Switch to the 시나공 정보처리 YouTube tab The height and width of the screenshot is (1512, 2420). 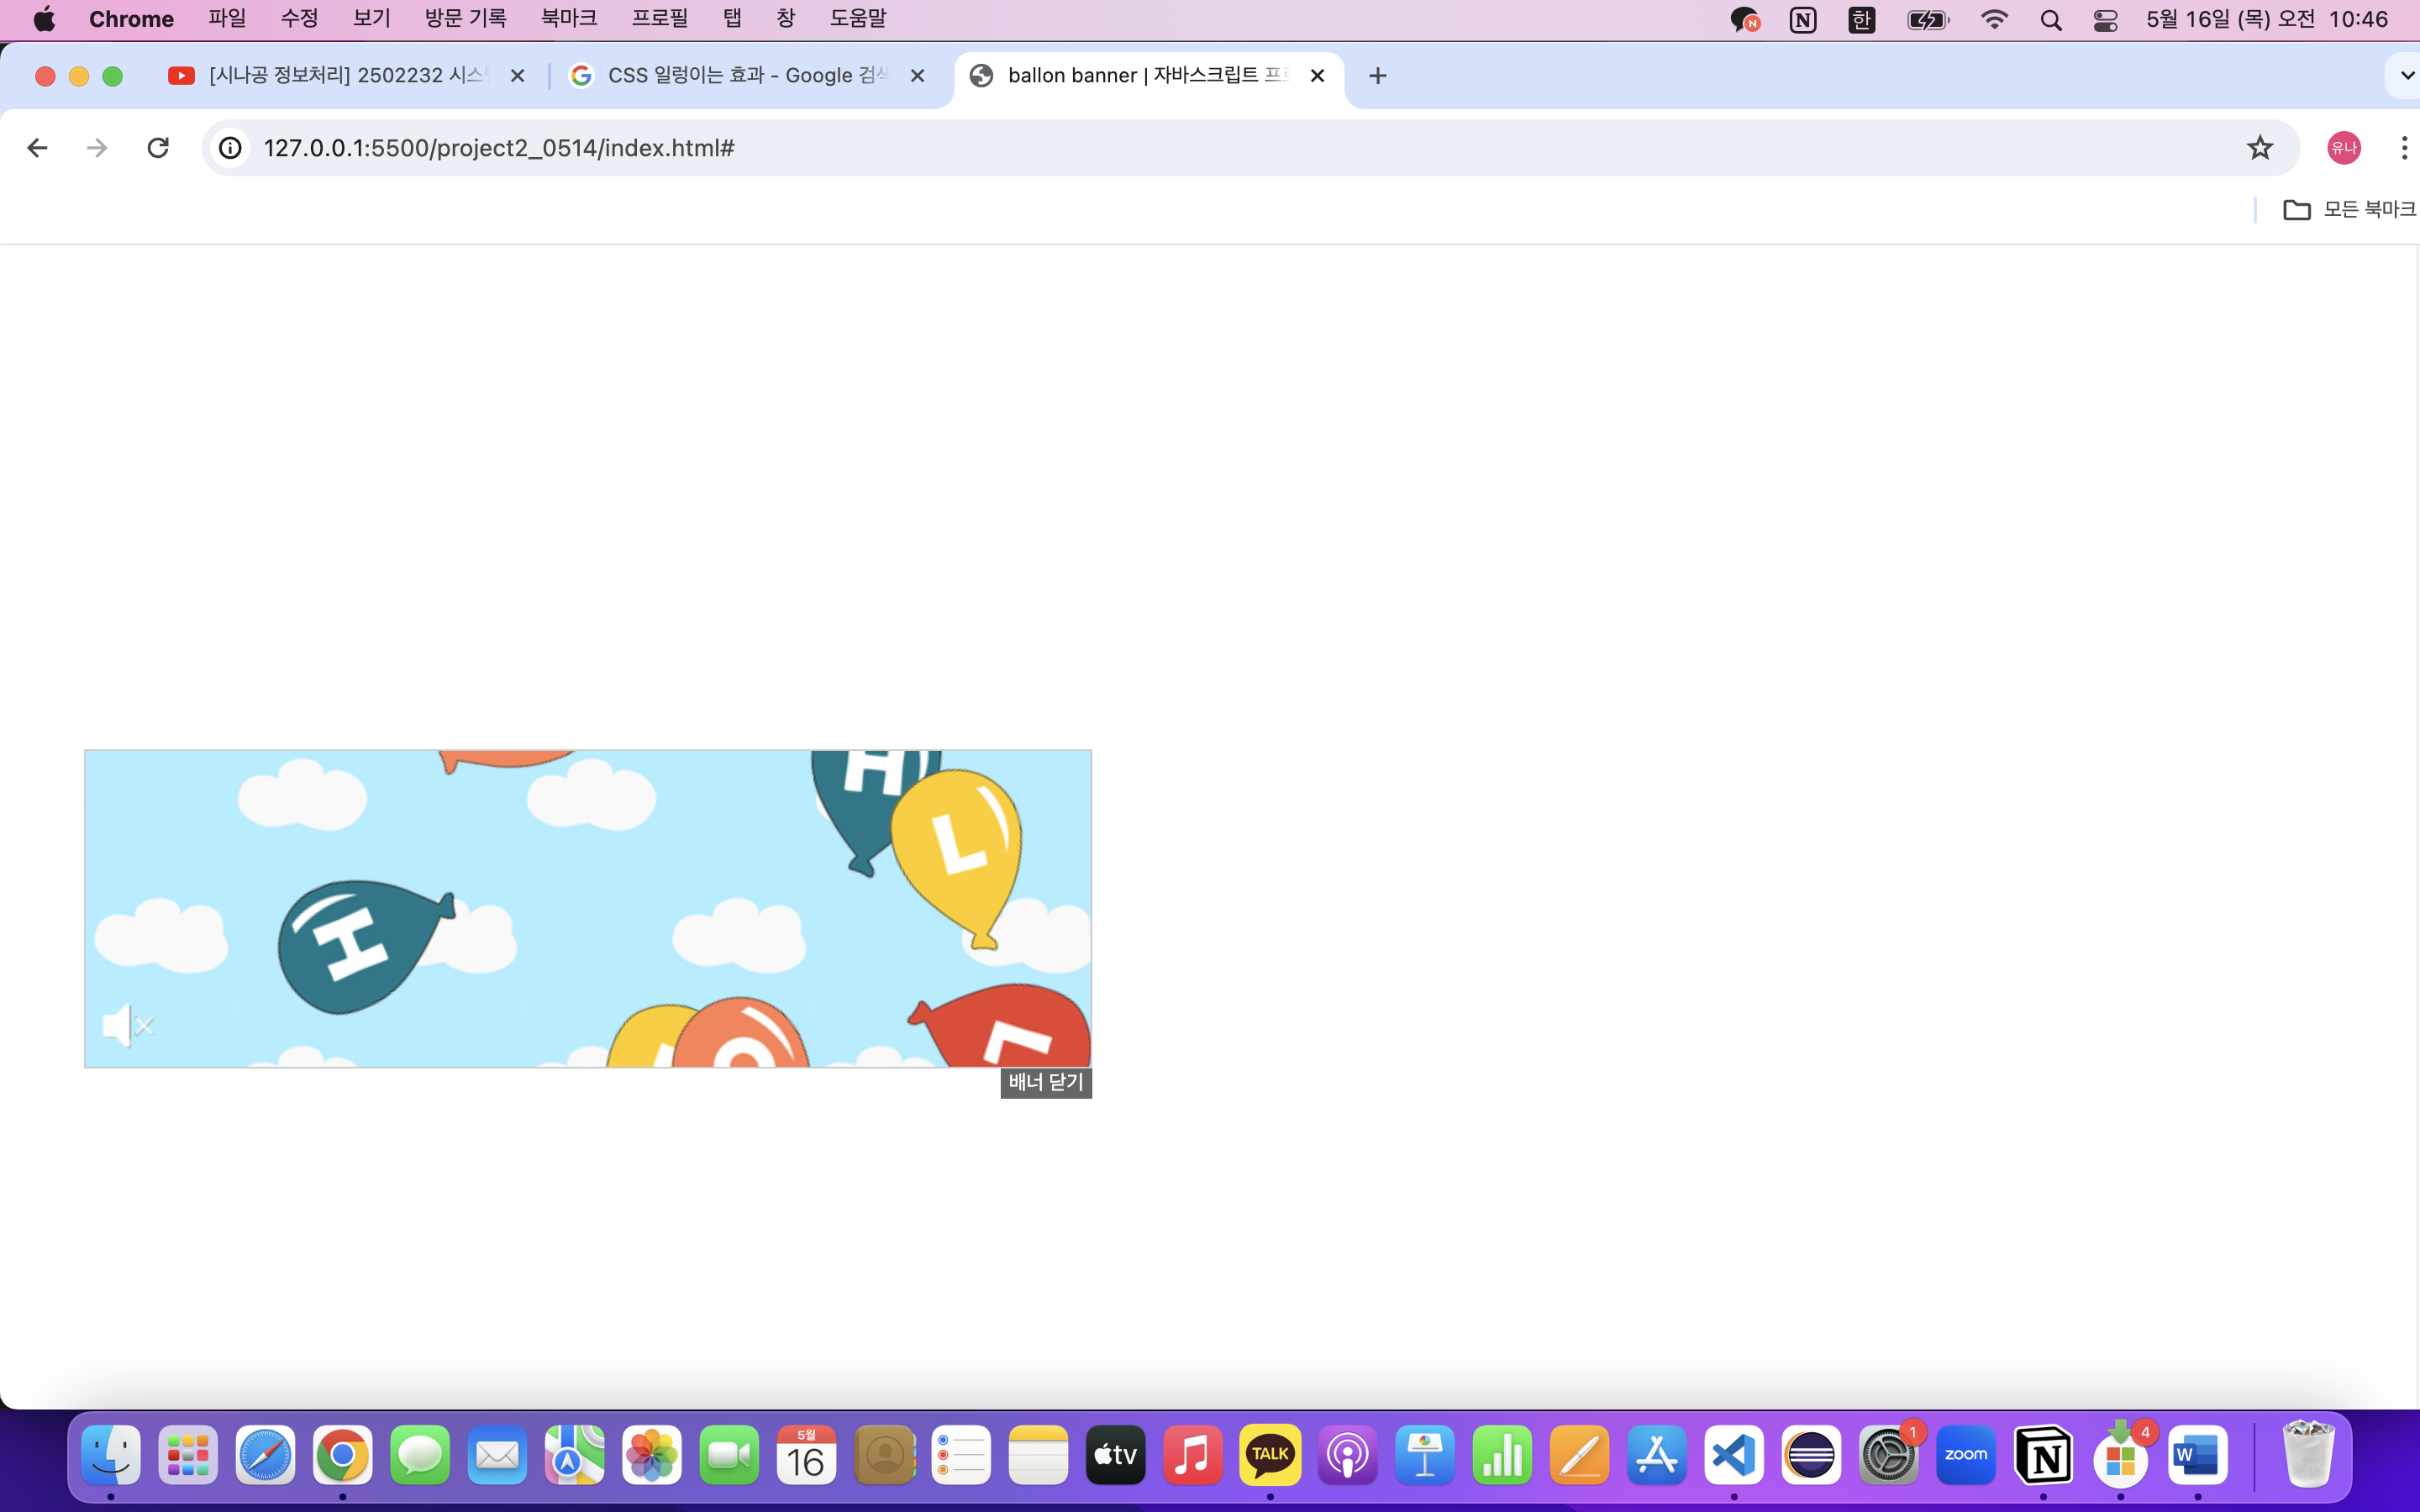[345, 76]
